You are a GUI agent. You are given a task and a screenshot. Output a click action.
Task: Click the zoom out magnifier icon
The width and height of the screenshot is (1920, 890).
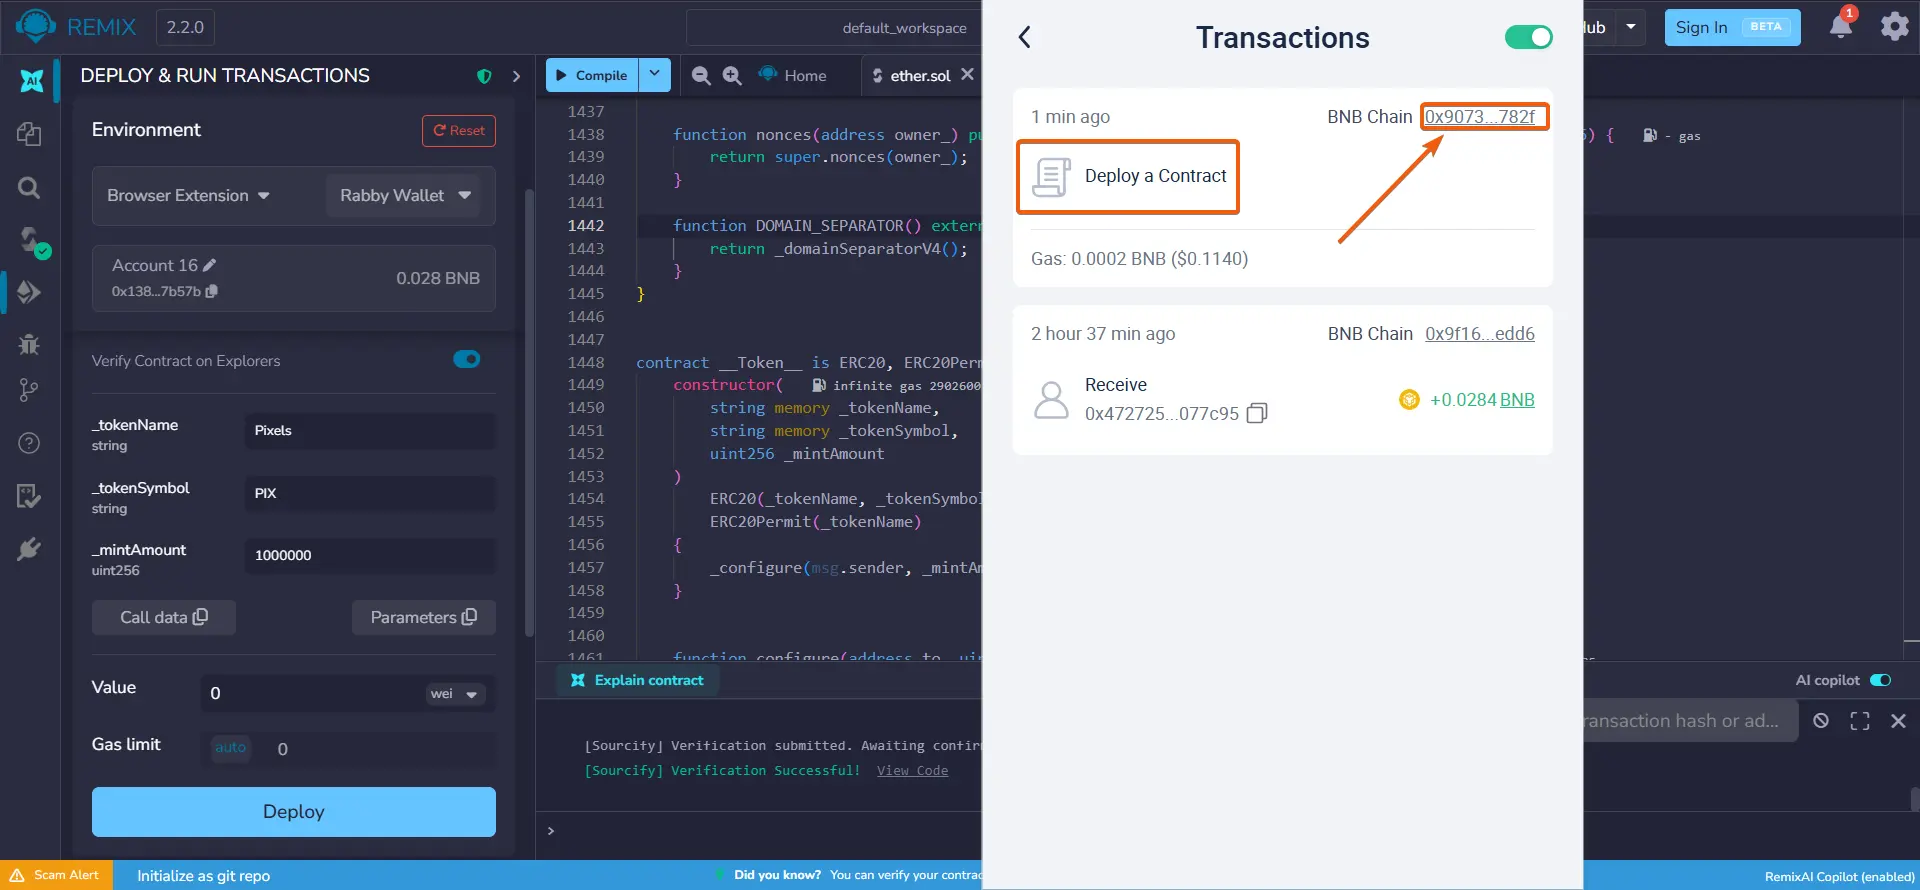(x=701, y=75)
